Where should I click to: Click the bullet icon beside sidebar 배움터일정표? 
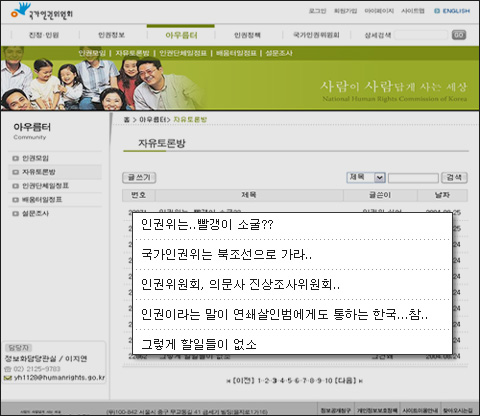click(15, 200)
